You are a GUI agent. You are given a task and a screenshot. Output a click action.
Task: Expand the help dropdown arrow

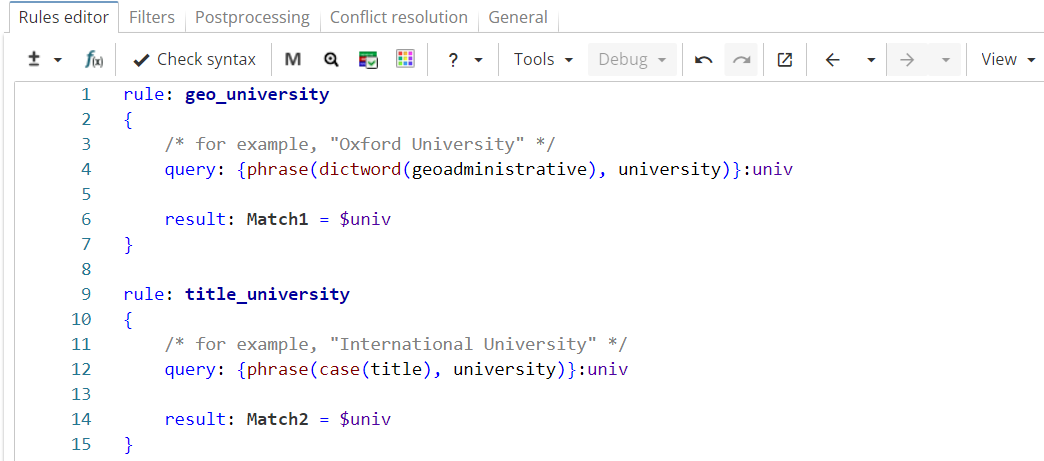pyautogui.click(x=478, y=60)
